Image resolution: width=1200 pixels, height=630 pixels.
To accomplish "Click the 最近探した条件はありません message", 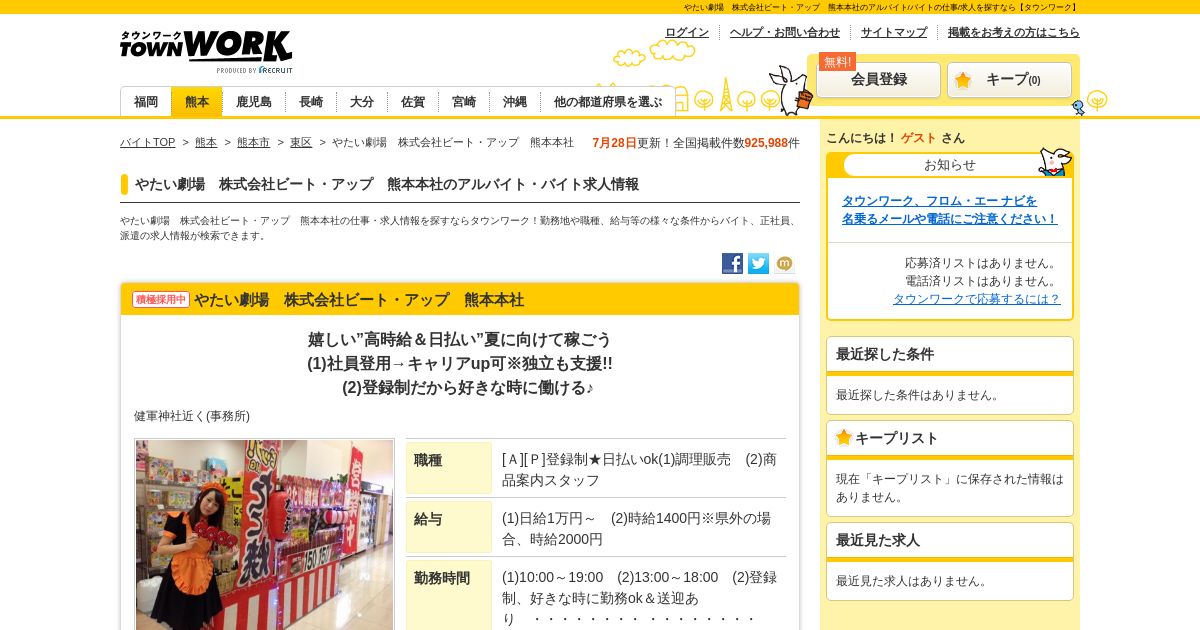I will [919, 395].
